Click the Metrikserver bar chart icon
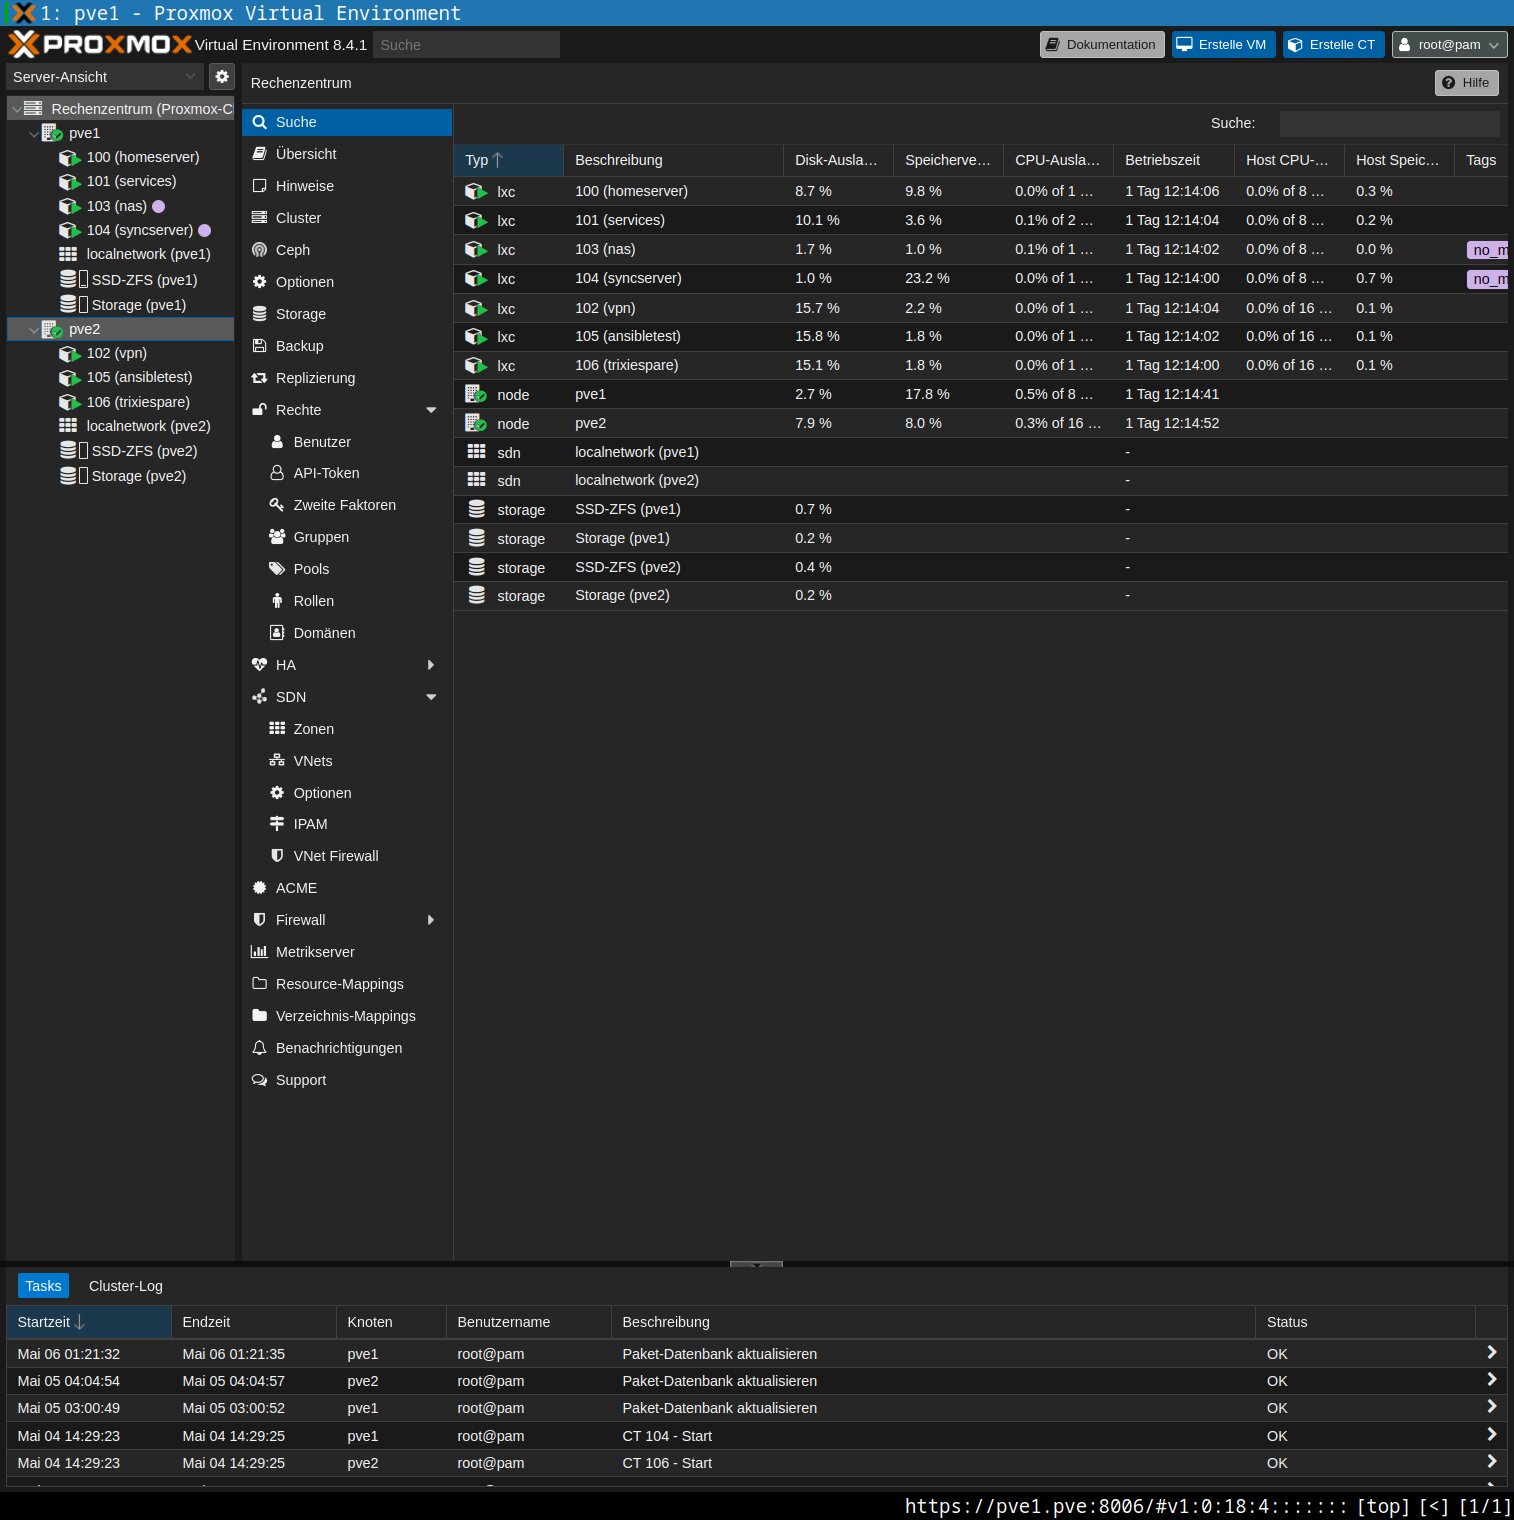The width and height of the screenshot is (1514, 1520). [259, 952]
